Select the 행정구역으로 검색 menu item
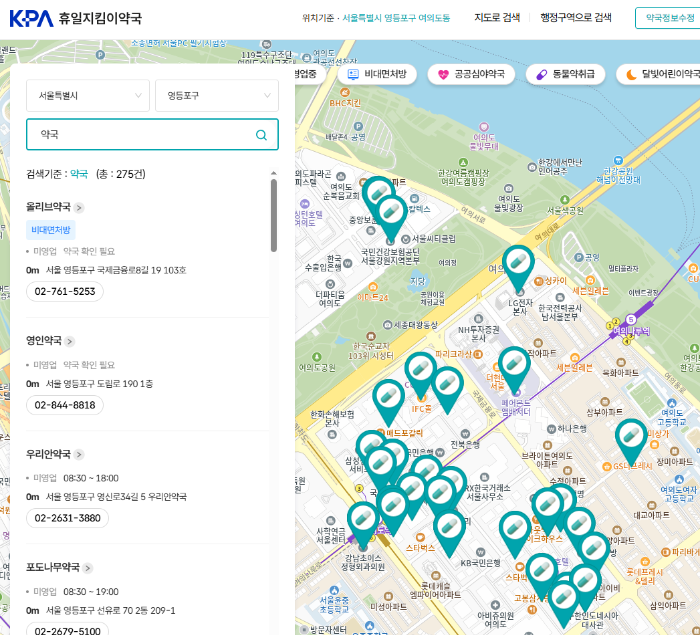The height and width of the screenshot is (635, 700). pyautogui.click(x=576, y=18)
